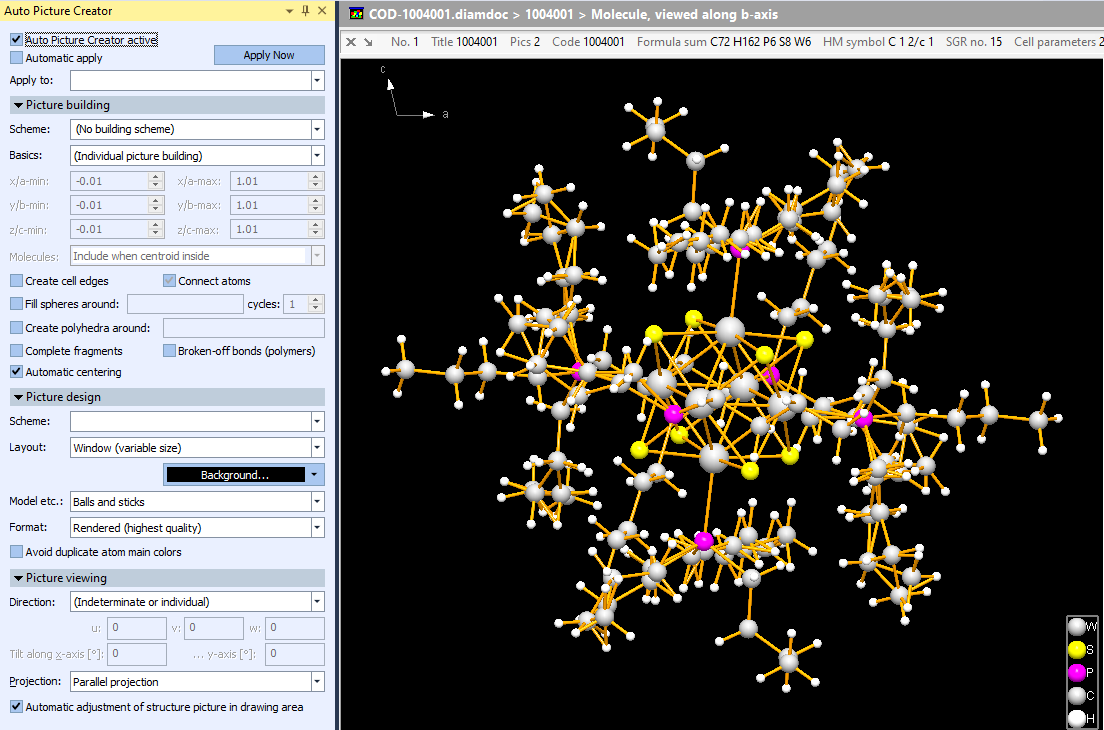Image resolution: width=1104 pixels, height=730 pixels.
Task: Enable the Automatic apply checkbox
Action: coord(16,58)
